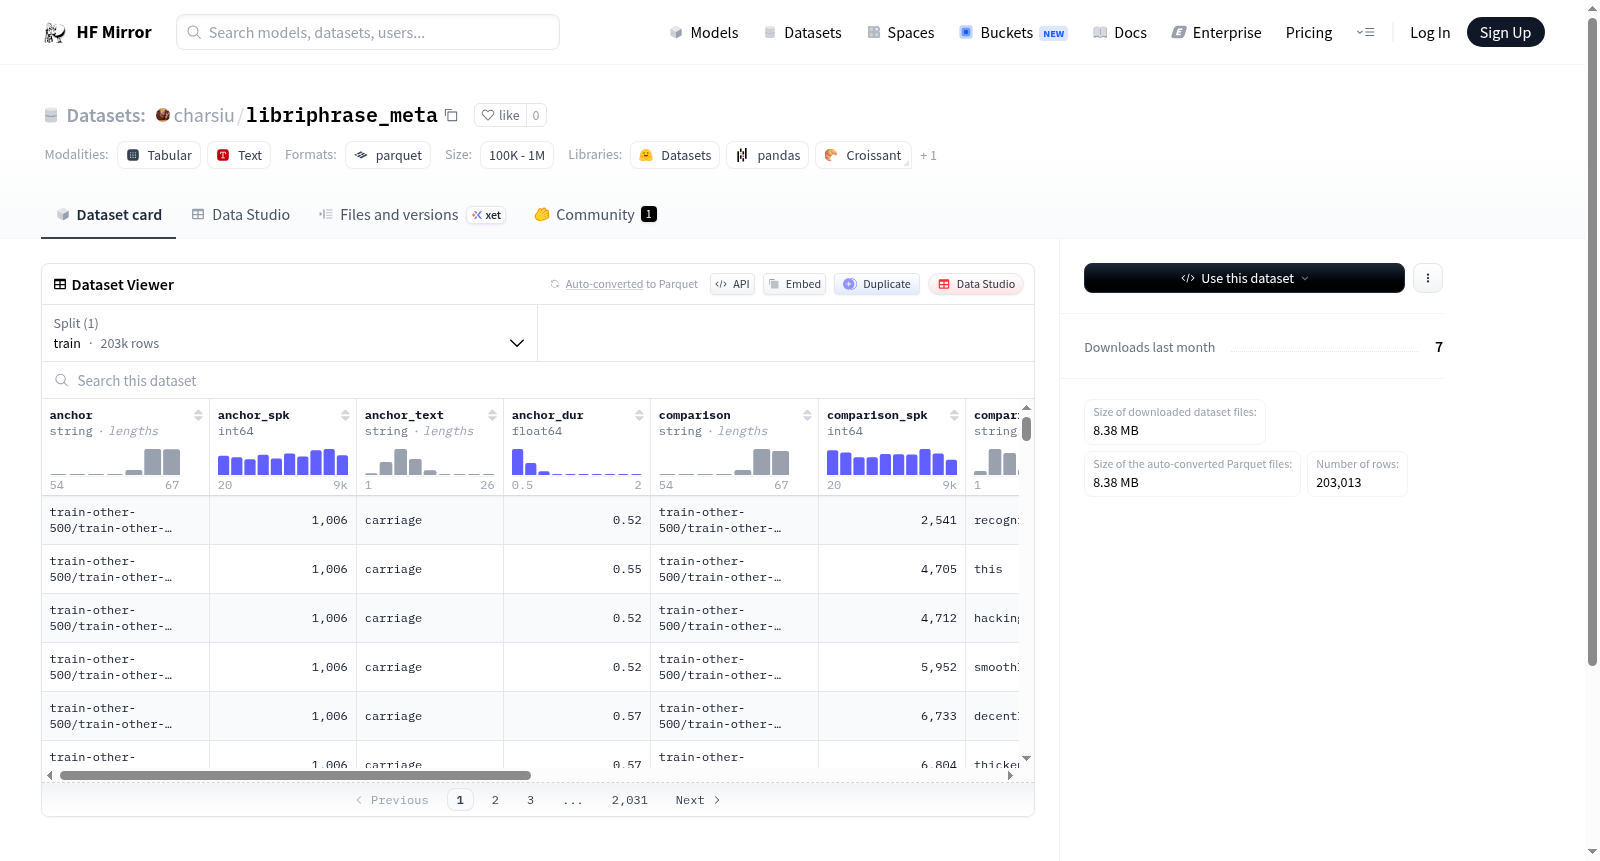Open the Spaces menu item

pyautogui.click(x=900, y=33)
